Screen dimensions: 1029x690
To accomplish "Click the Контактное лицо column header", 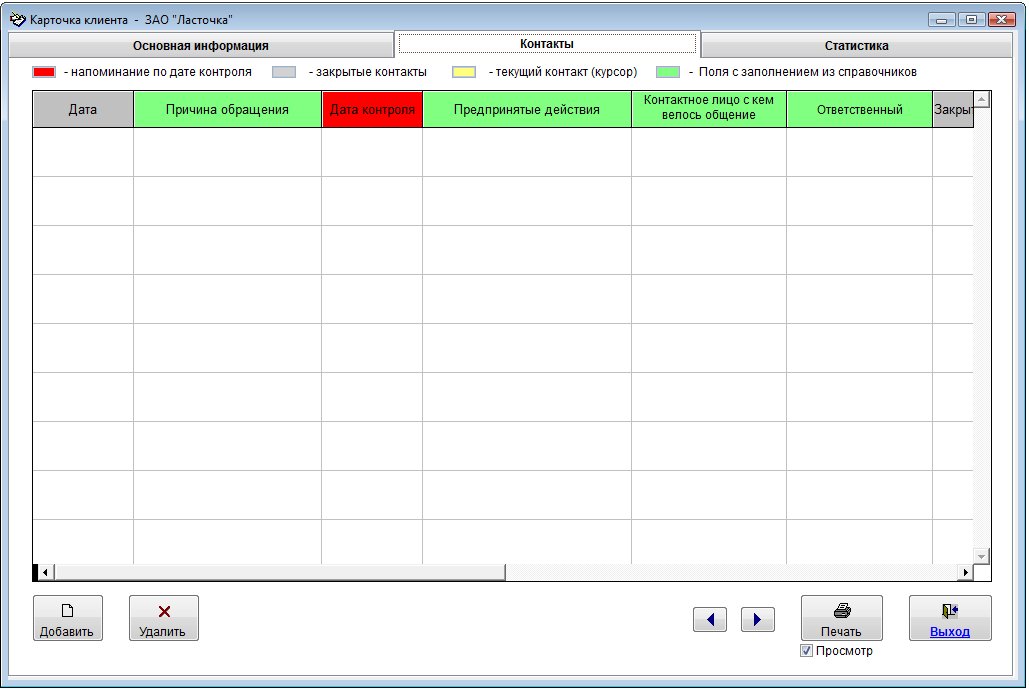I will [x=709, y=109].
